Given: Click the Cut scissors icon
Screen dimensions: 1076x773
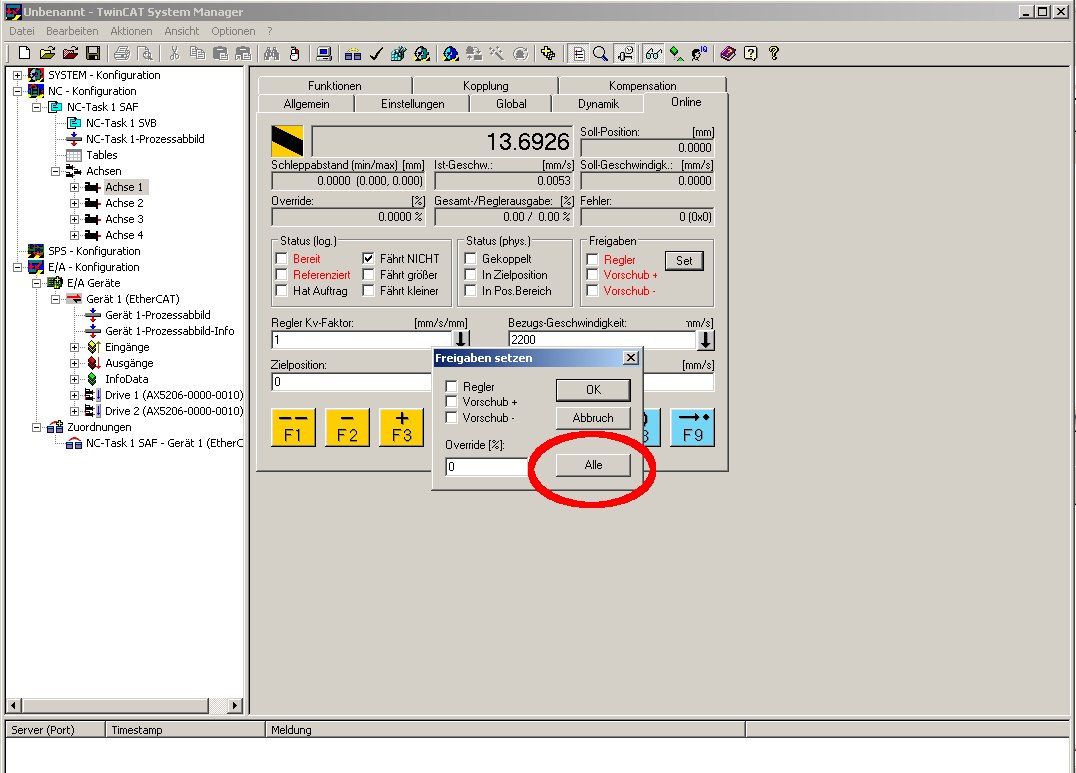Looking at the screenshot, I should [174, 54].
